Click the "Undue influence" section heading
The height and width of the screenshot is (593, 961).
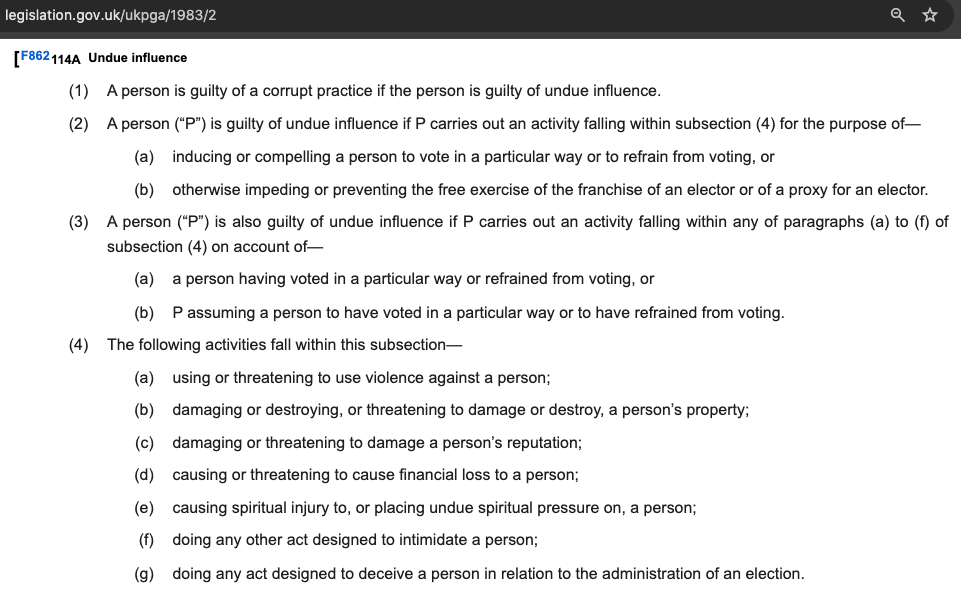pyautogui.click(x=137, y=58)
